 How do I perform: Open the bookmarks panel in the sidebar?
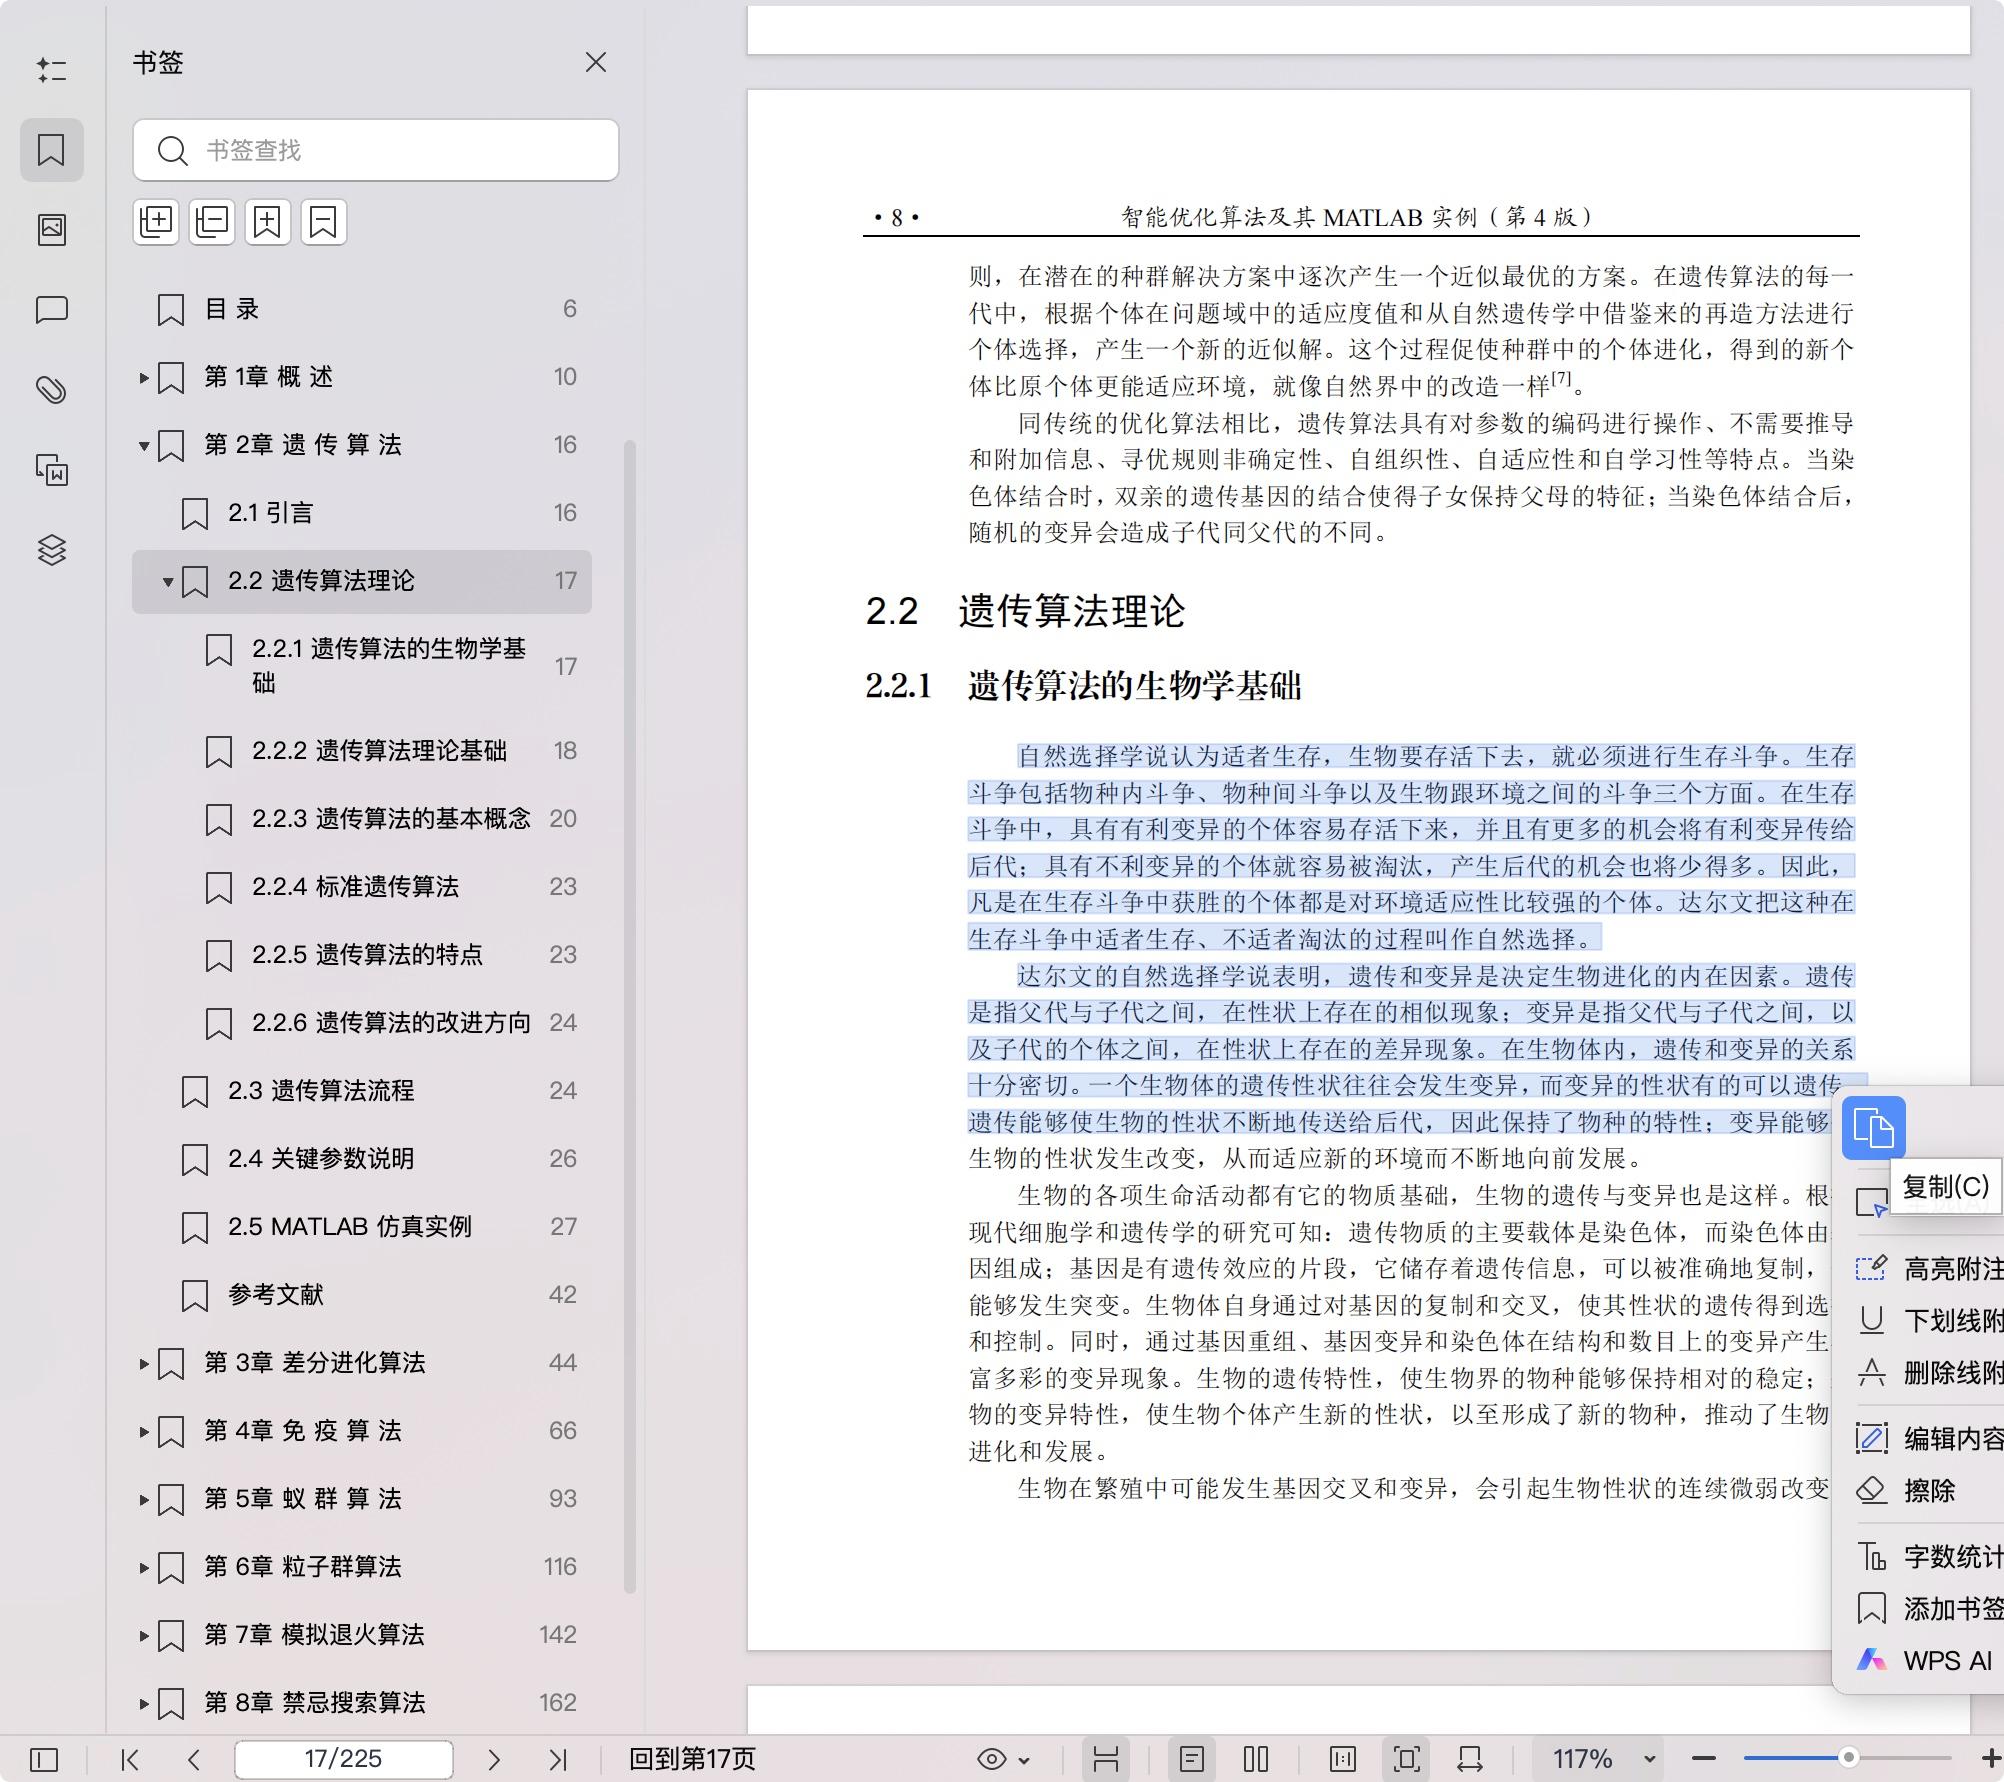[51, 149]
